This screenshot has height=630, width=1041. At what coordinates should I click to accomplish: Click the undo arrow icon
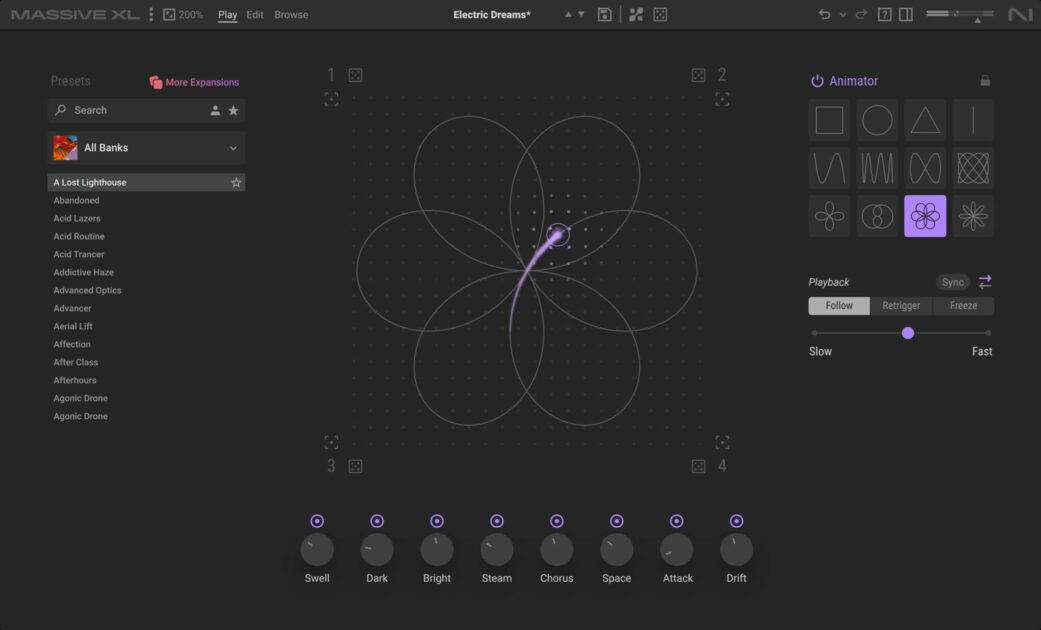825,15
